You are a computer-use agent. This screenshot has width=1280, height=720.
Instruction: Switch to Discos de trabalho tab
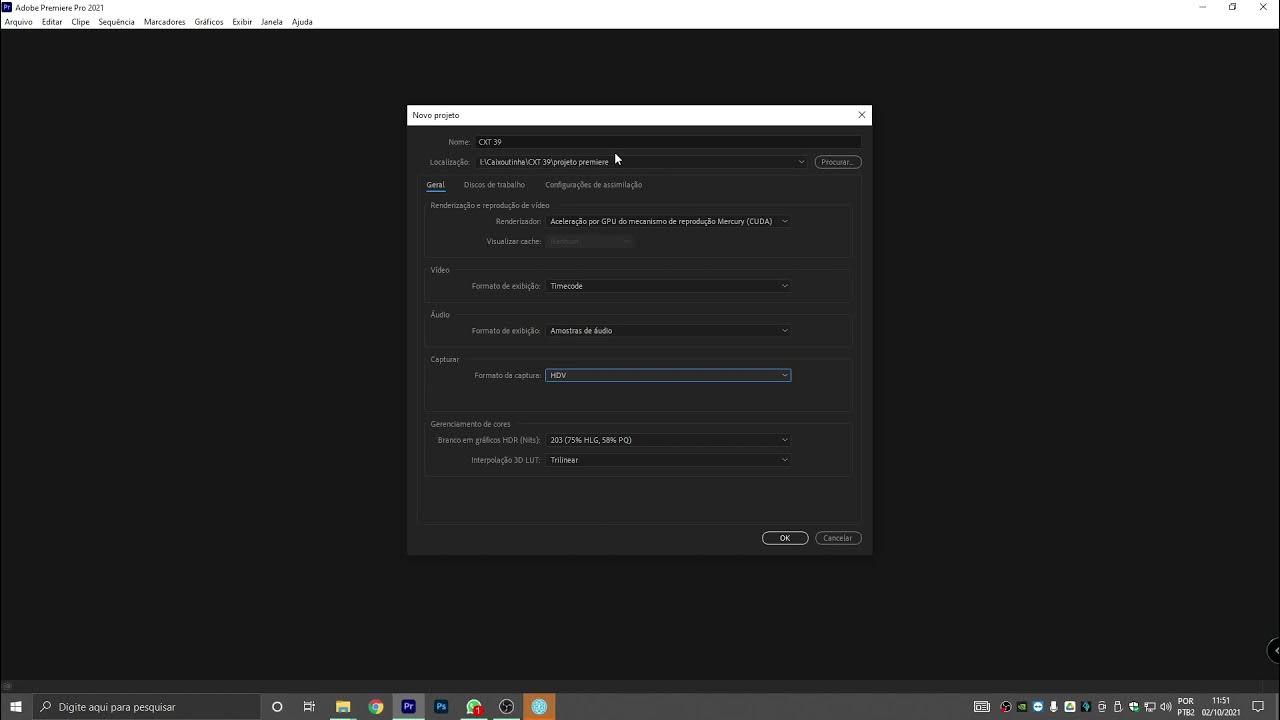[494, 185]
